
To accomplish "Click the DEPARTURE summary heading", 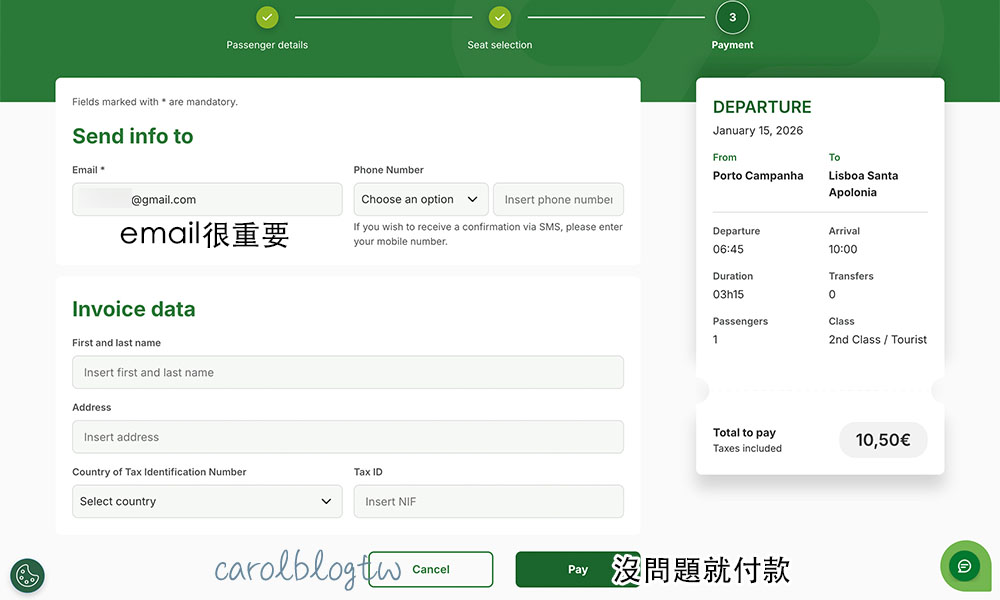I will (x=762, y=107).
